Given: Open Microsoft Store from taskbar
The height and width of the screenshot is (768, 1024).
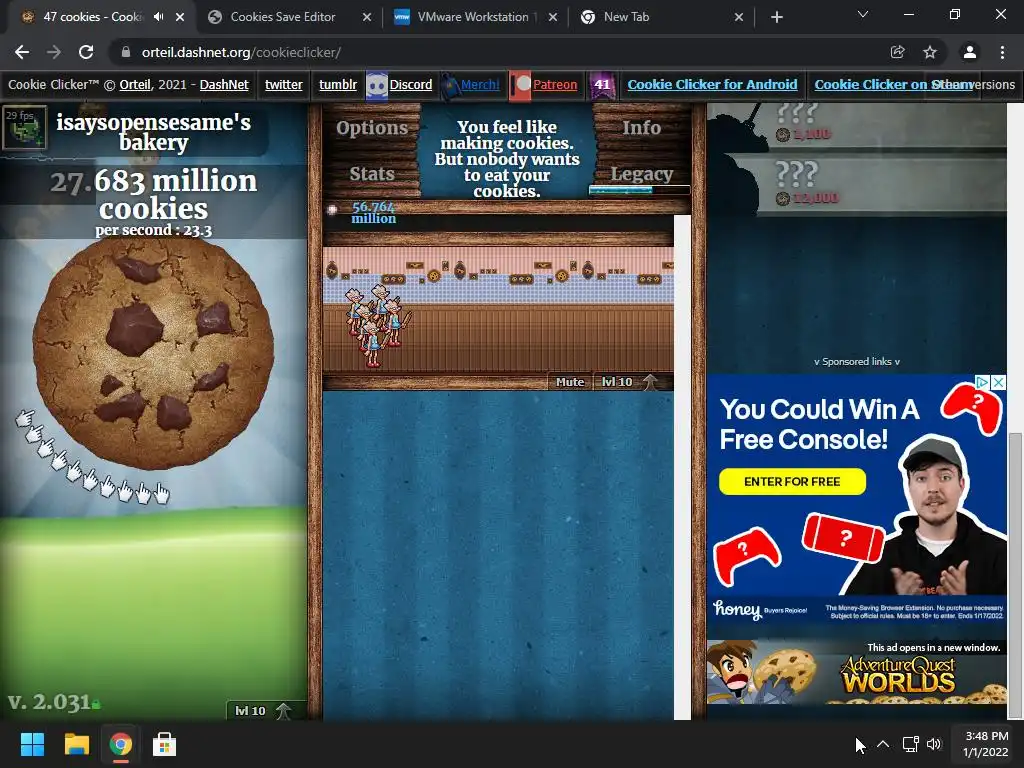Looking at the screenshot, I should (165, 744).
